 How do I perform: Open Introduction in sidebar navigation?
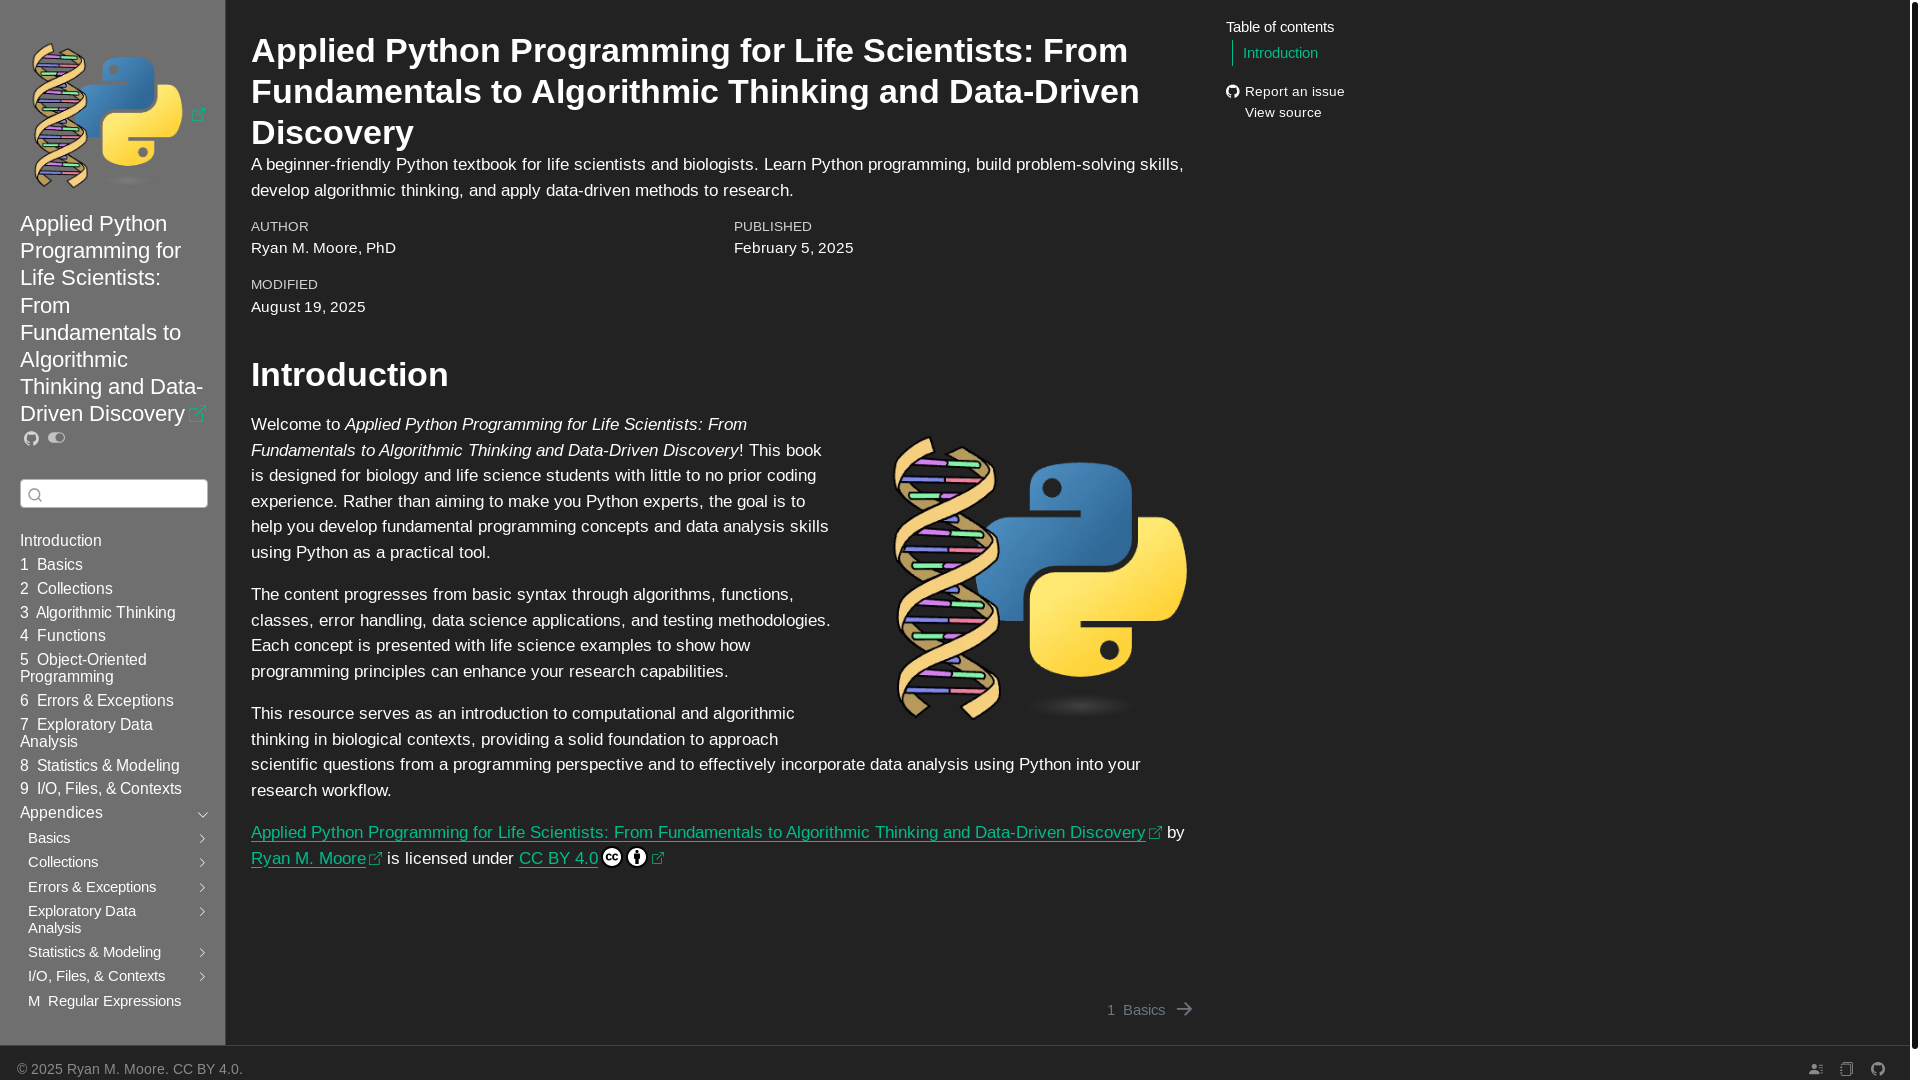coord(61,541)
